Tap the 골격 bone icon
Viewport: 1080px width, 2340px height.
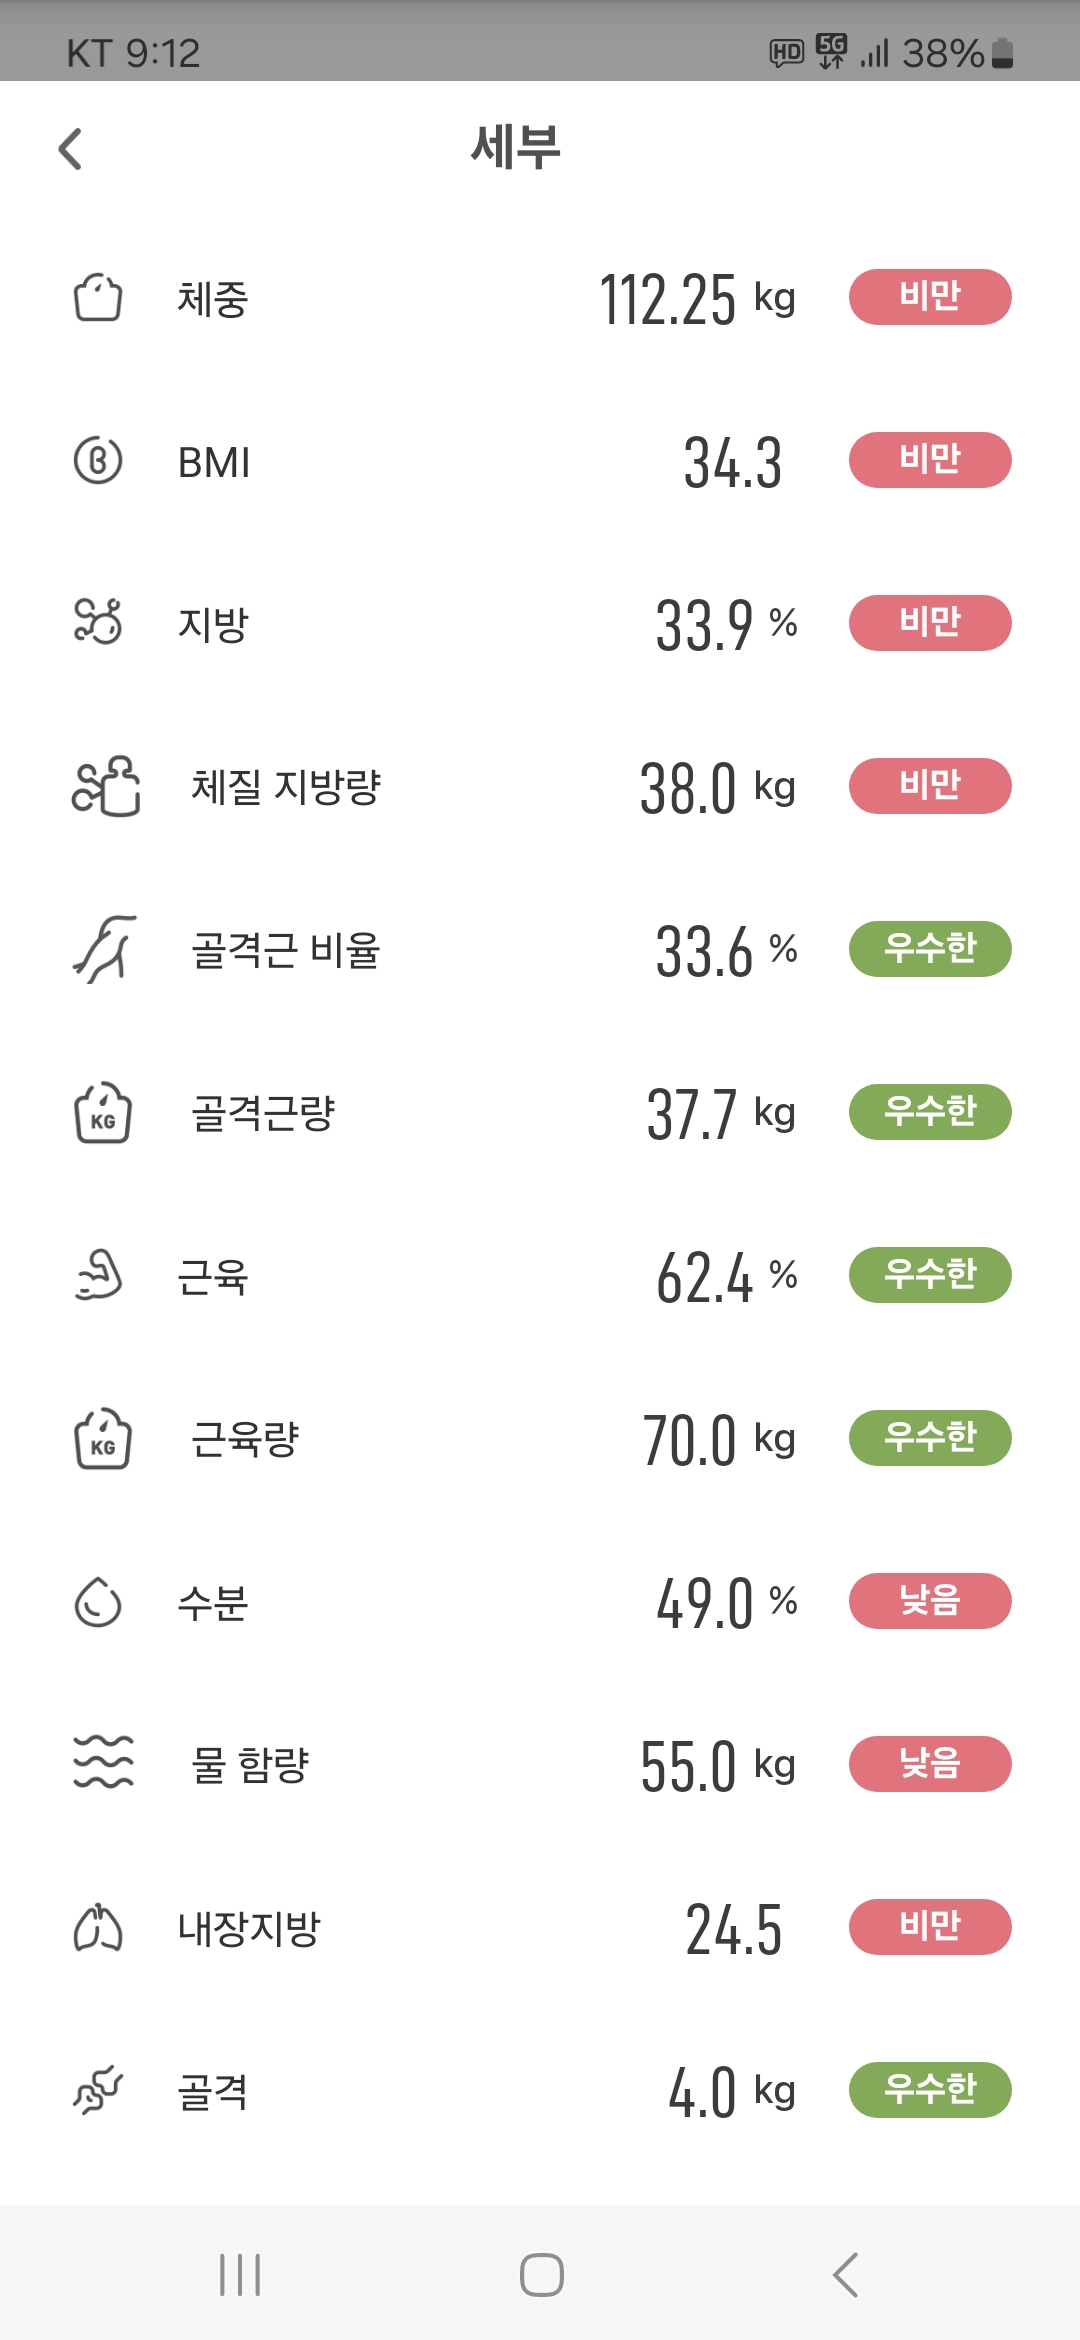pyautogui.click(x=98, y=2090)
